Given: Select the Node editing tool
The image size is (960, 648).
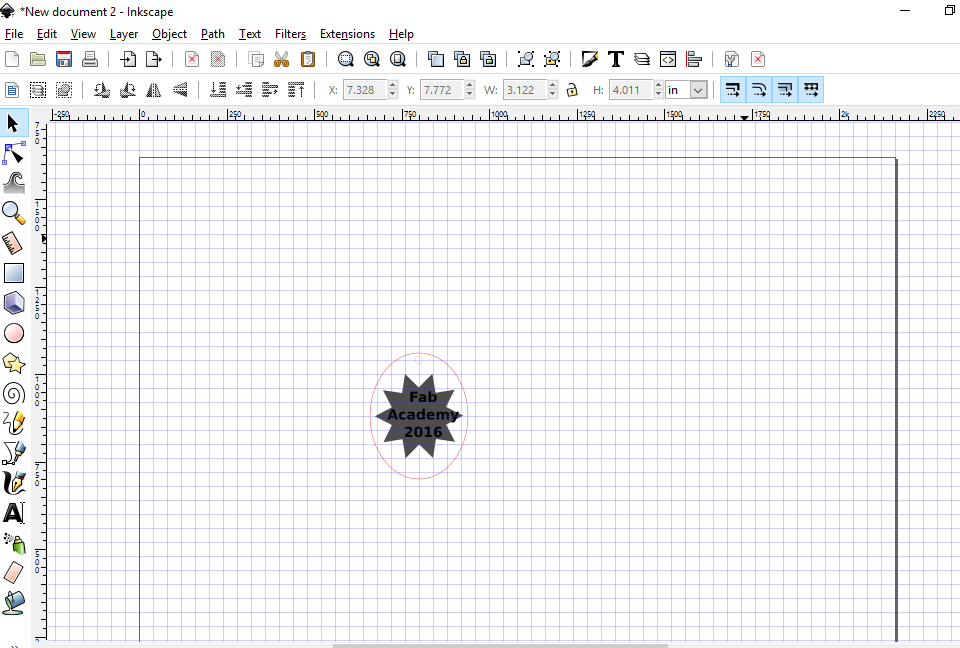Looking at the screenshot, I should (13, 153).
